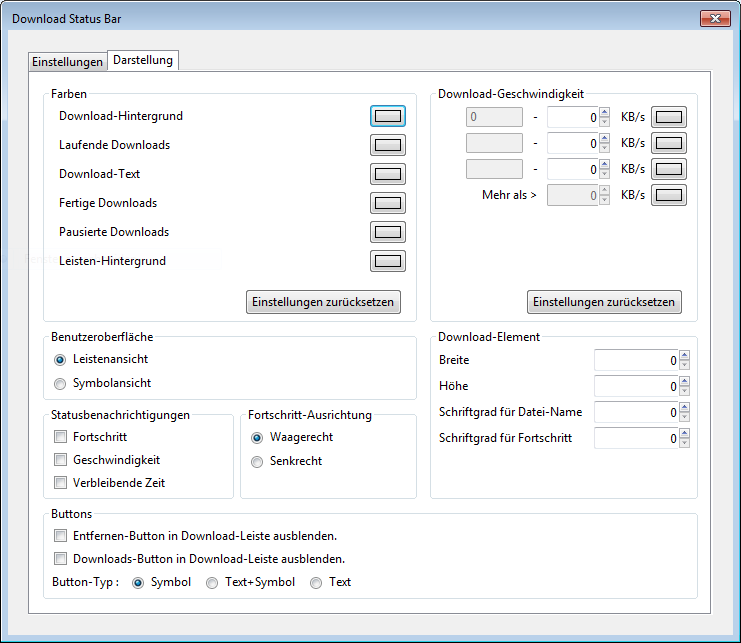The image size is (741, 643).
Task: Open color swatch in Mehr als row
Action: (668, 195)
